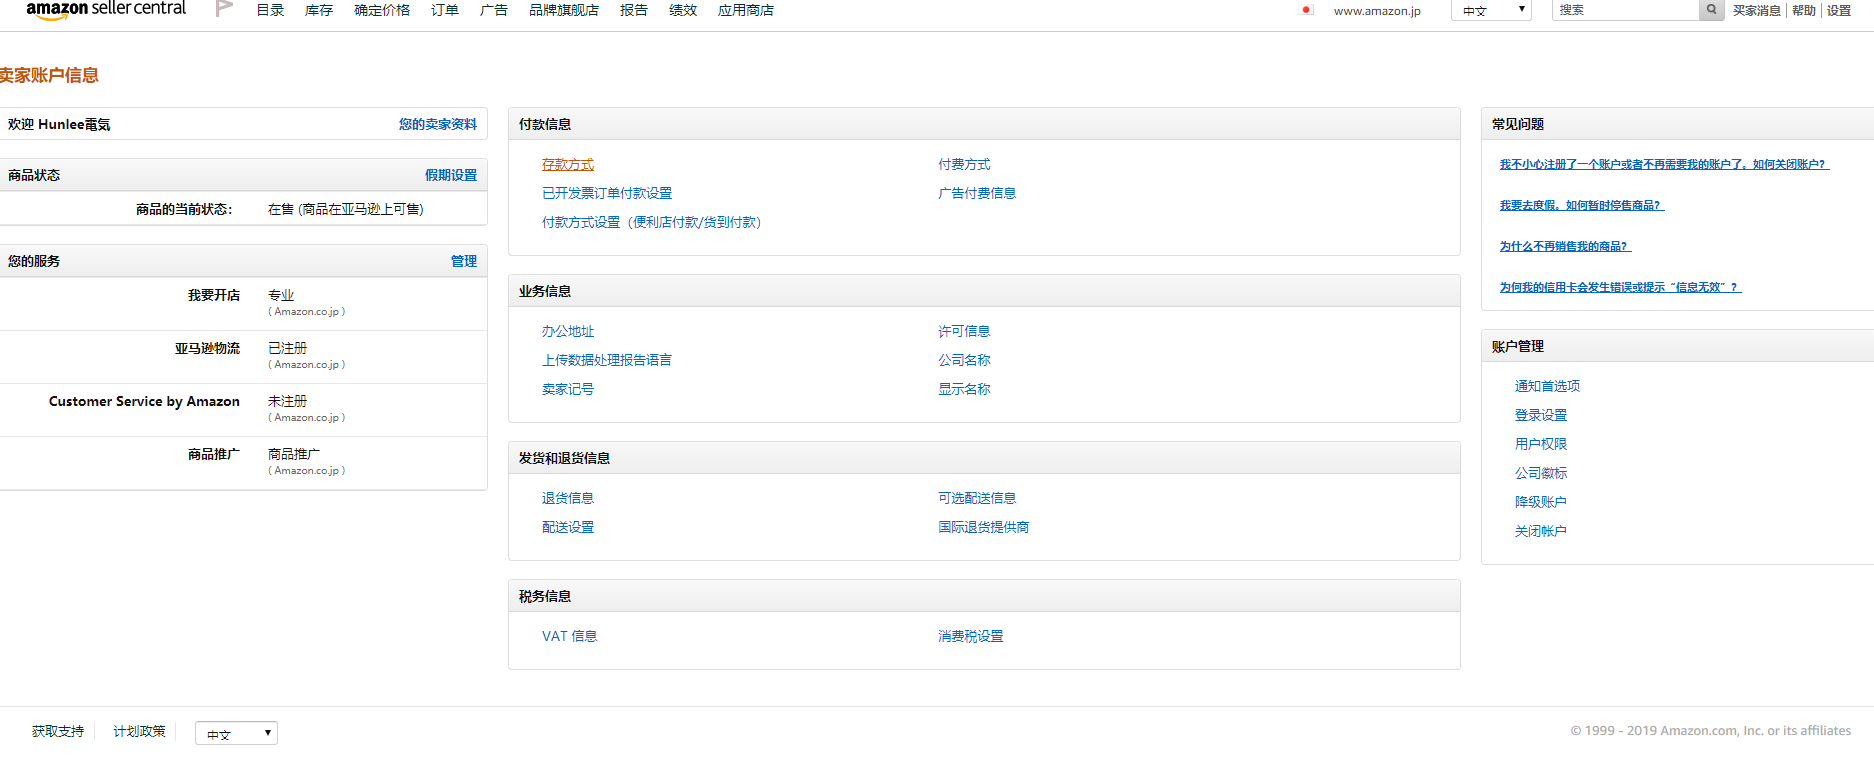This screenshot has width=1874, height=779.
Task: Open the 绩效 menu
Action: [683, 10]
